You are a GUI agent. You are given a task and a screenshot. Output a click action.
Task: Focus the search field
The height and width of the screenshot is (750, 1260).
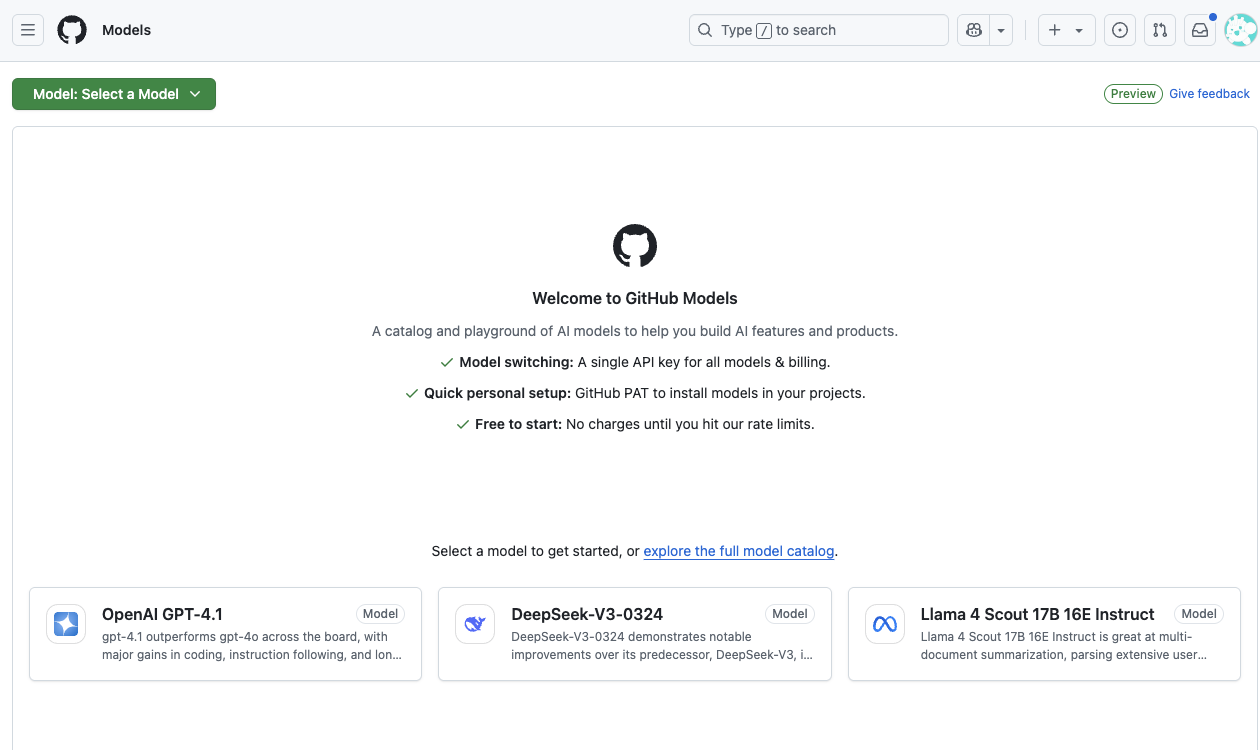(819, 30)
